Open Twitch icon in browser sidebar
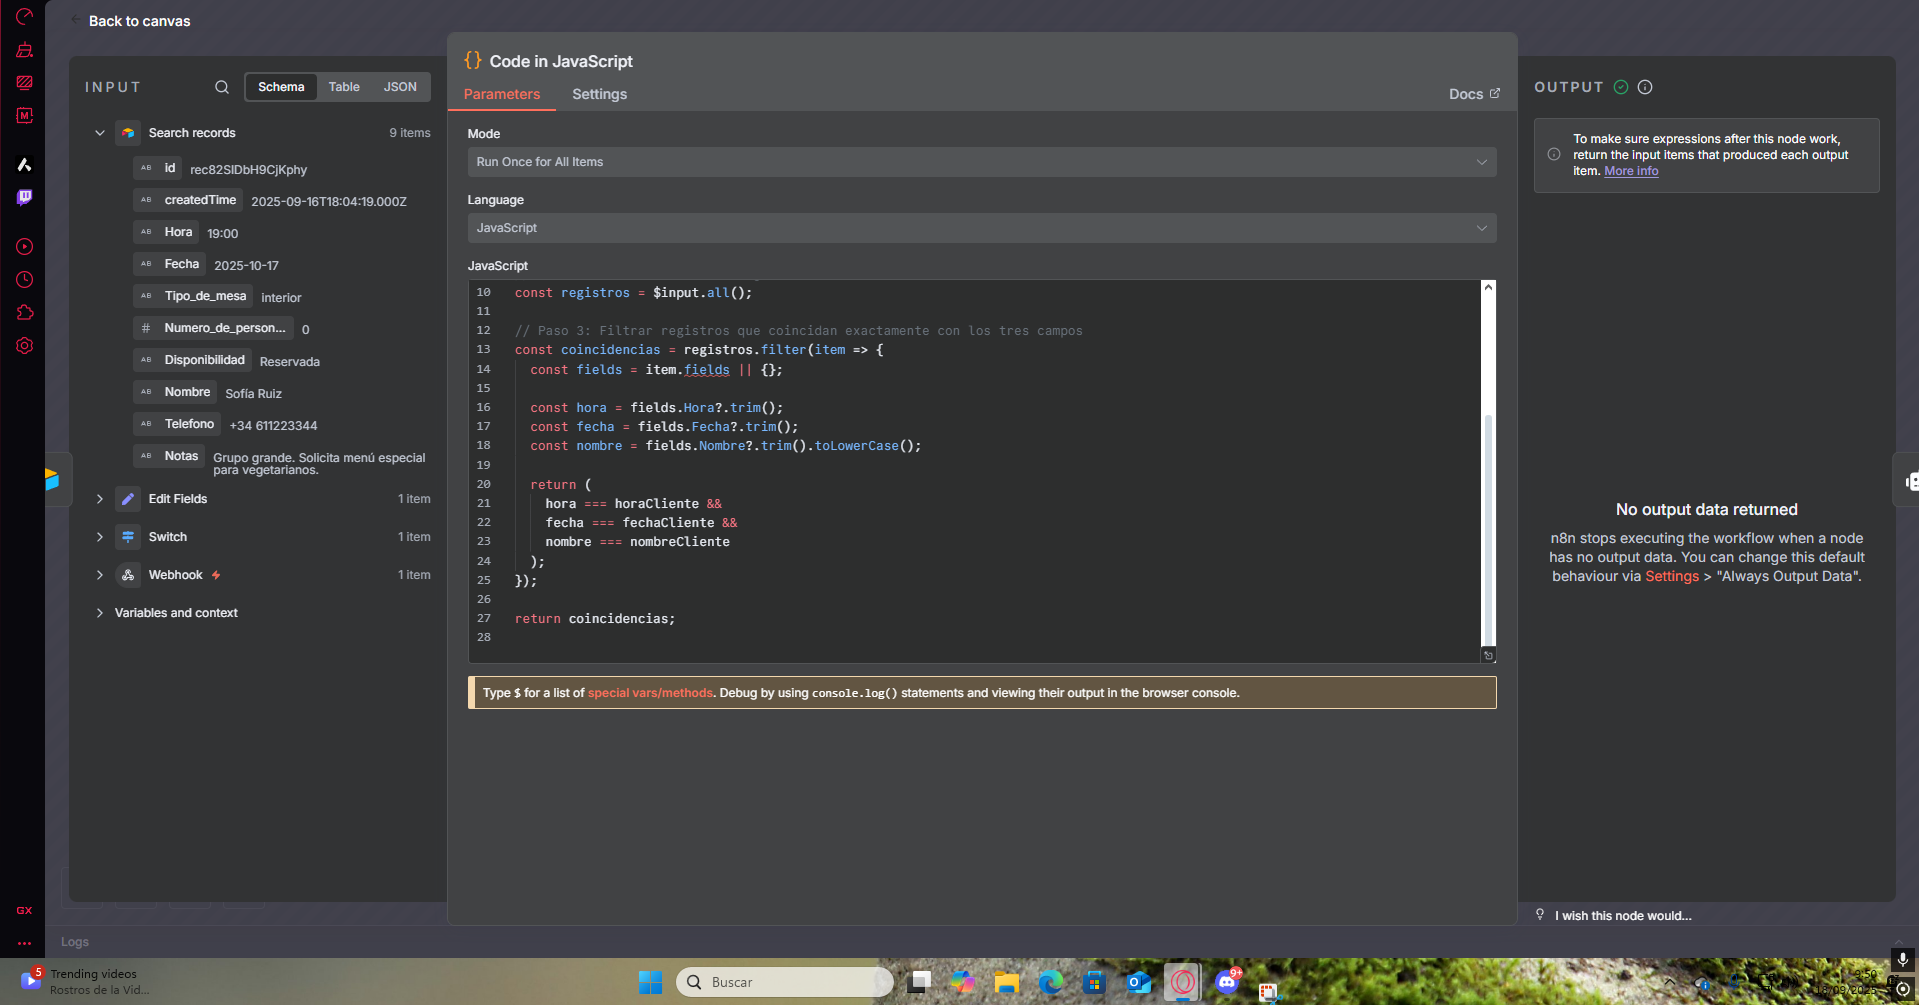1919x1005 pixels. point(24,198)
